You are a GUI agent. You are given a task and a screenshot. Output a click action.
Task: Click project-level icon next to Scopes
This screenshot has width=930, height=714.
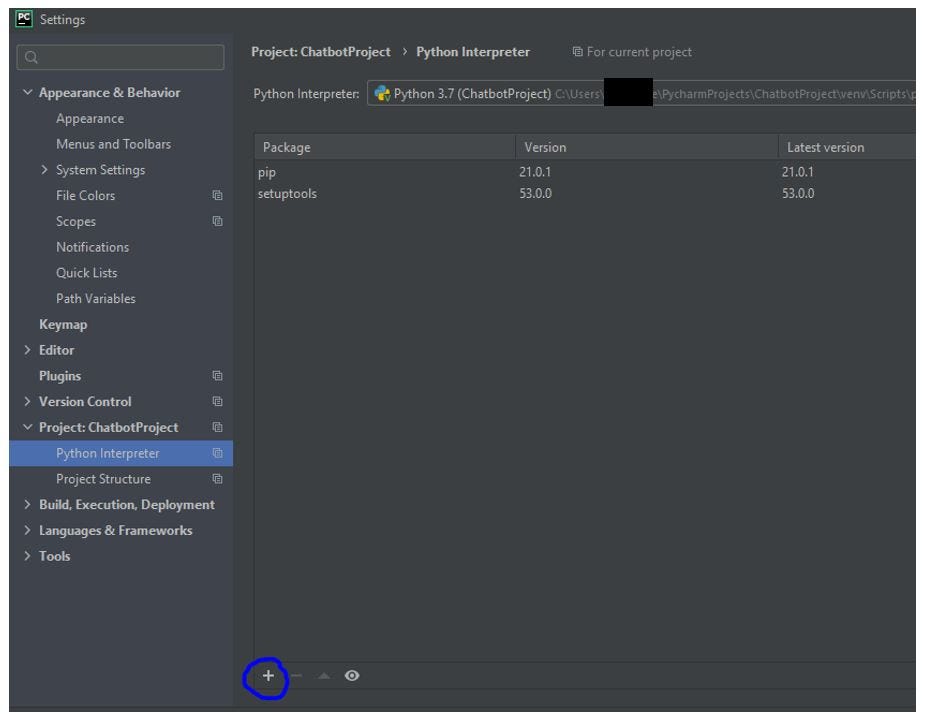tap(218, 221)
